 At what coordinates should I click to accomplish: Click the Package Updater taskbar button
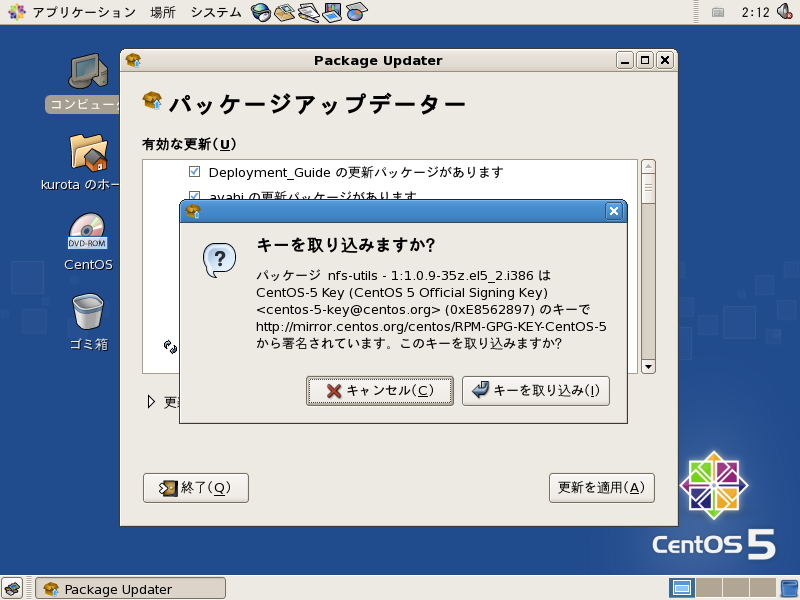click(131, 588)
